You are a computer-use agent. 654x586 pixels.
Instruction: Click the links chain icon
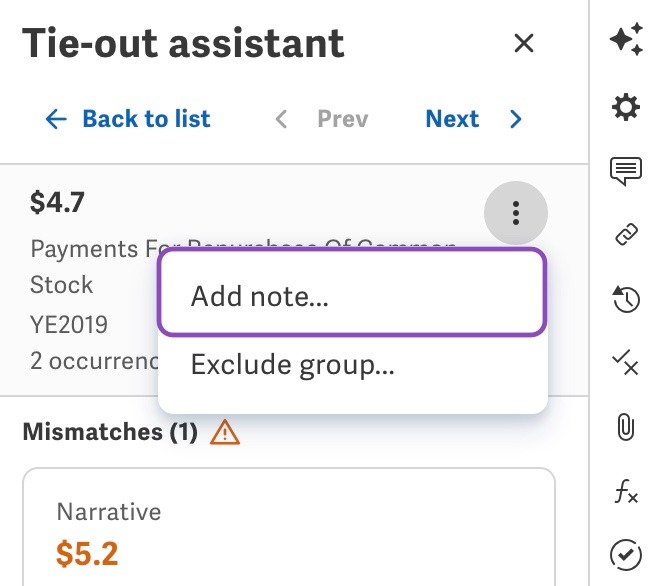(626, 234)
